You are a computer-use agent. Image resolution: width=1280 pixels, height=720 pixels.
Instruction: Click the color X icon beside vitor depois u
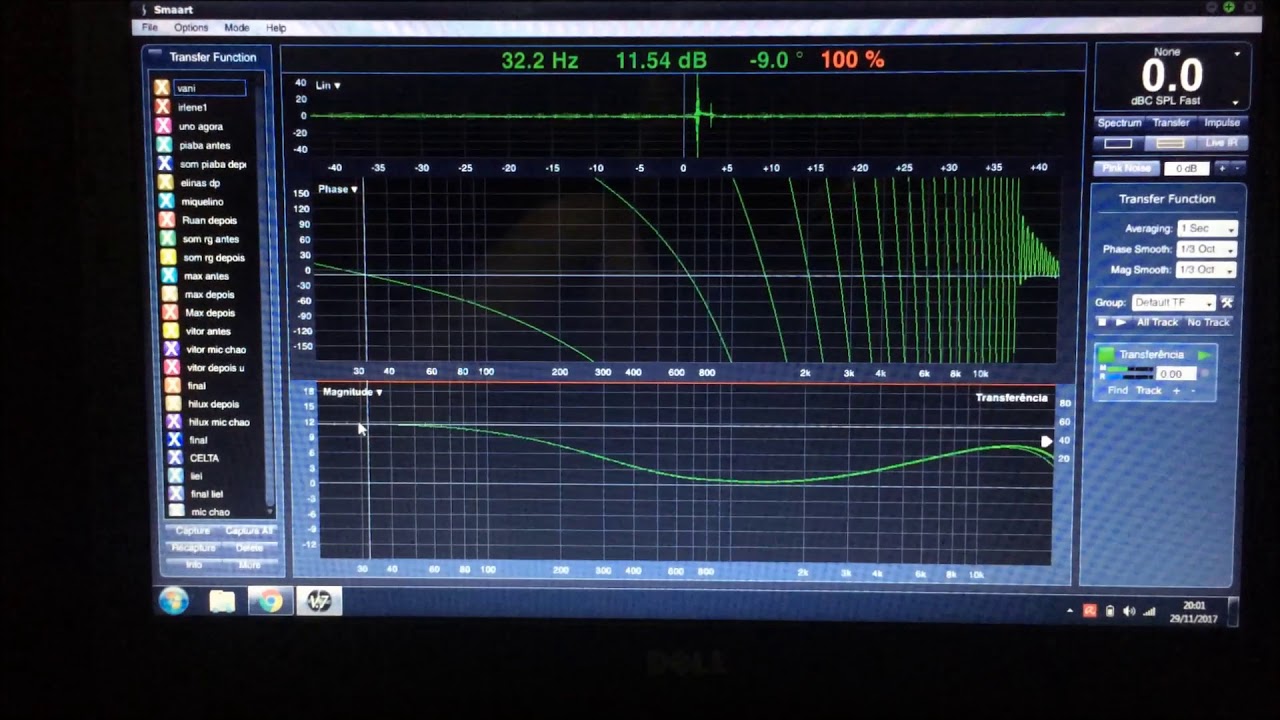[171, 367]
